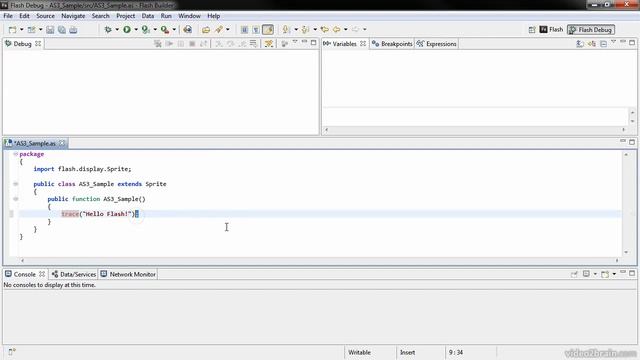Toggle the highlighted pencil toolbar button
640x360 pixels.
point(268,29)
